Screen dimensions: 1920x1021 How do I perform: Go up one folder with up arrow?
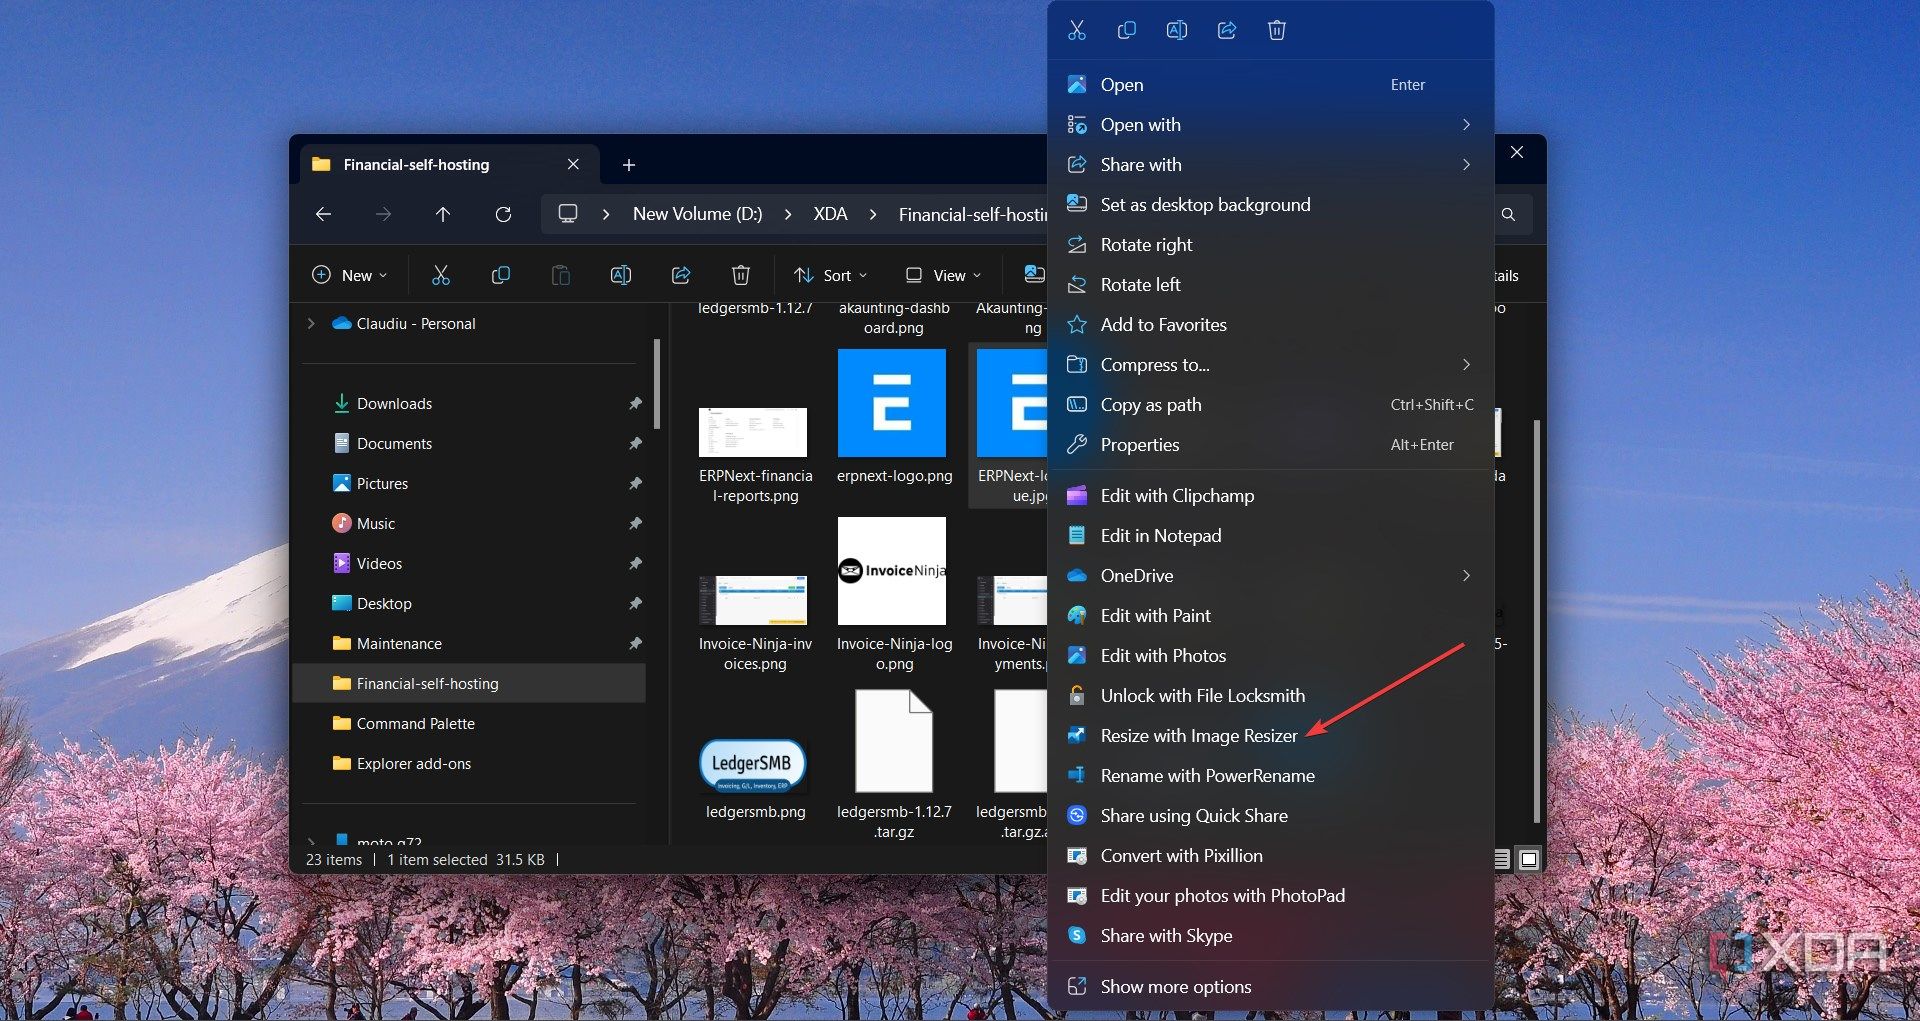[443, 214]
